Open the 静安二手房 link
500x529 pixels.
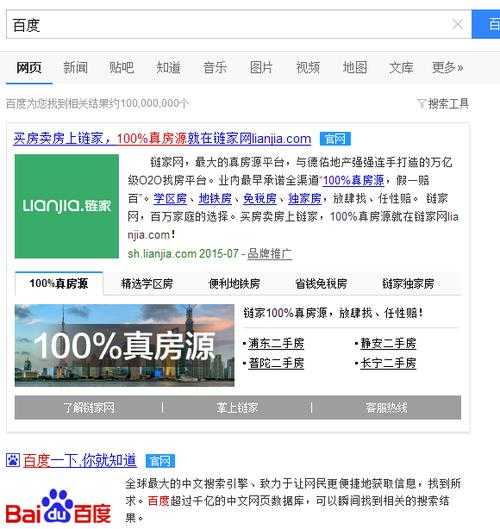pos(388,343)
